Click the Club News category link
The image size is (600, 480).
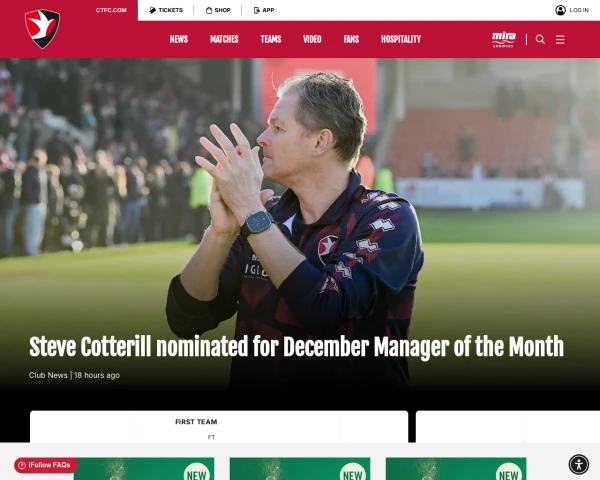48,375
